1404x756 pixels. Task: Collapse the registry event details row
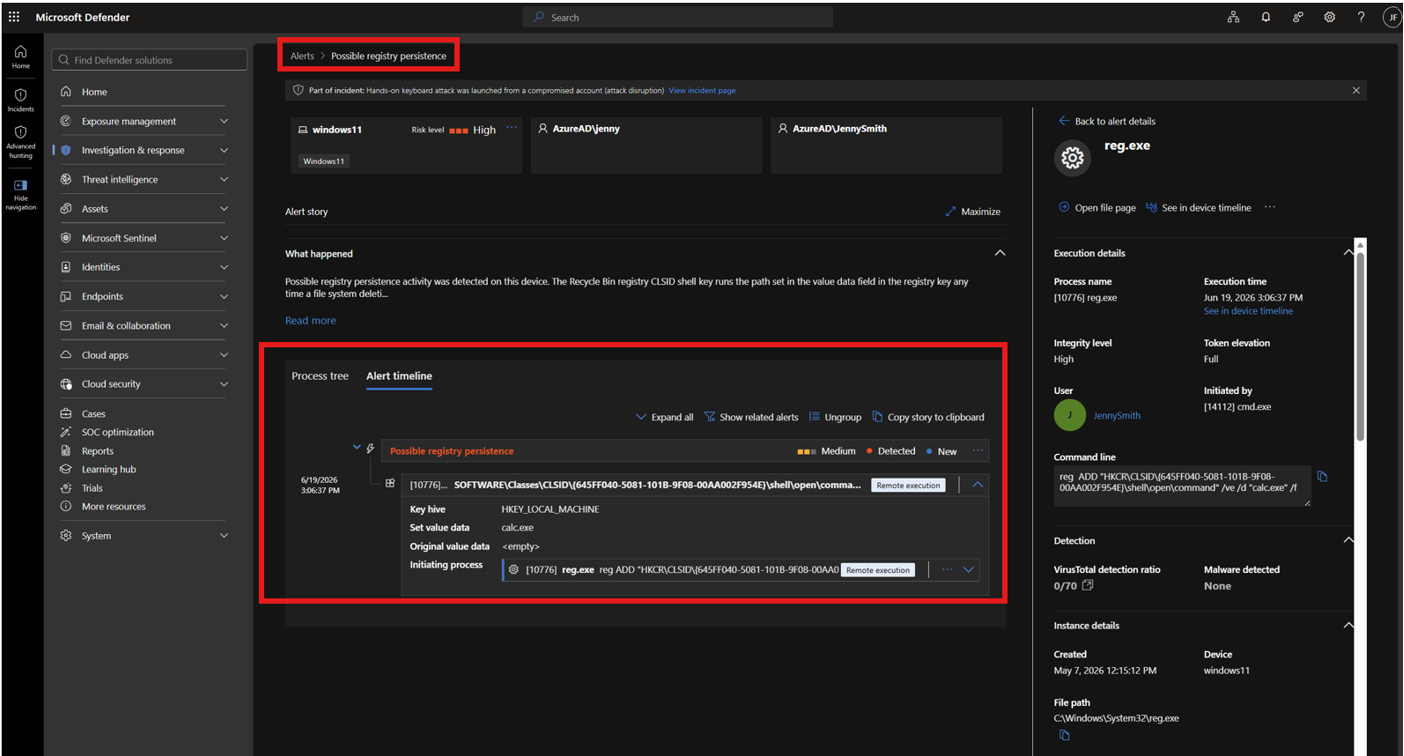[977, 485]
